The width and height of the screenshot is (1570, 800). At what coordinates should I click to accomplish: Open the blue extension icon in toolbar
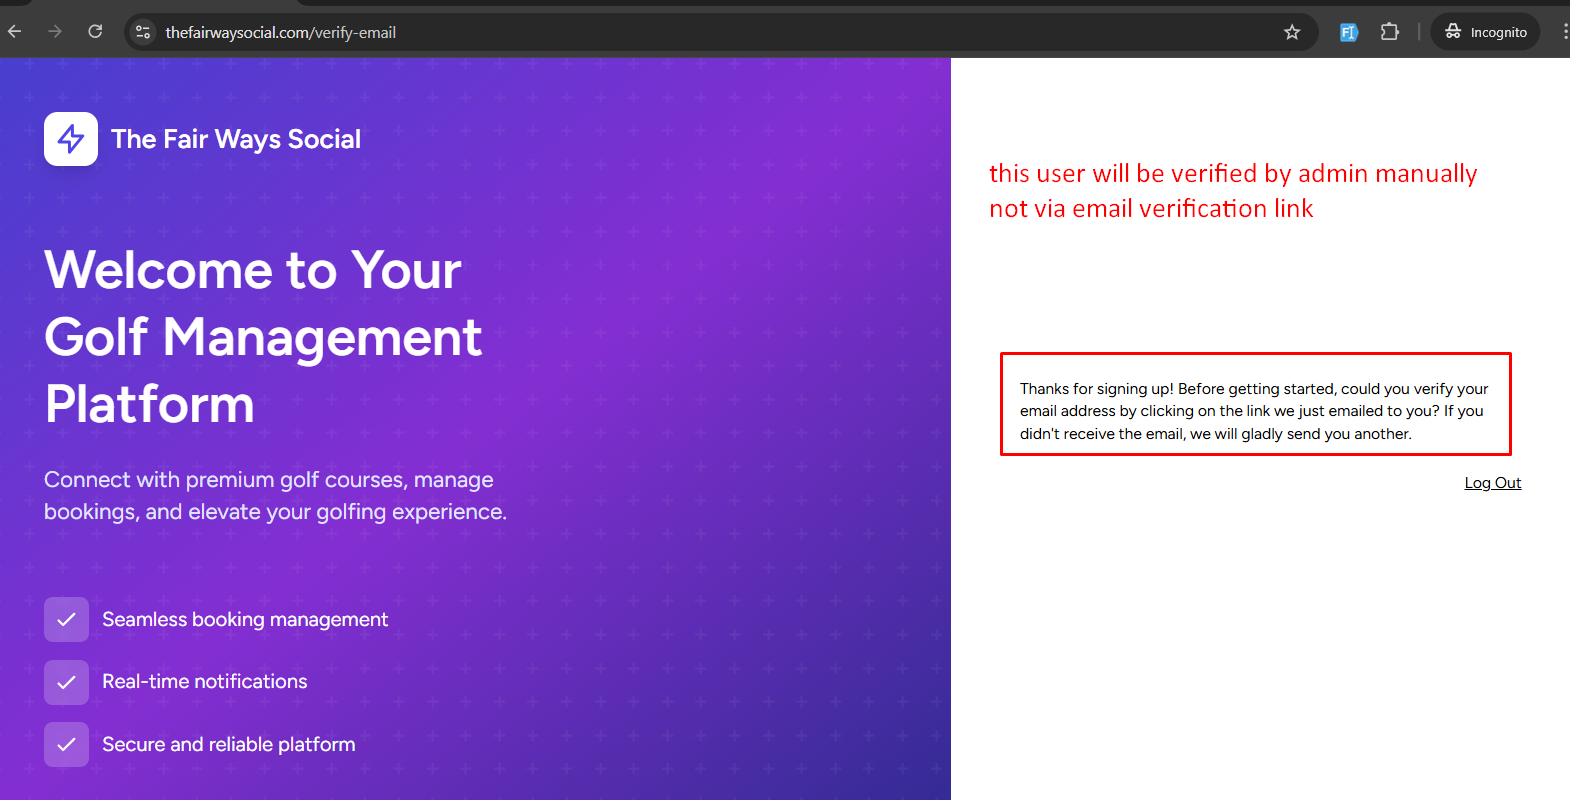[1348, 32]
